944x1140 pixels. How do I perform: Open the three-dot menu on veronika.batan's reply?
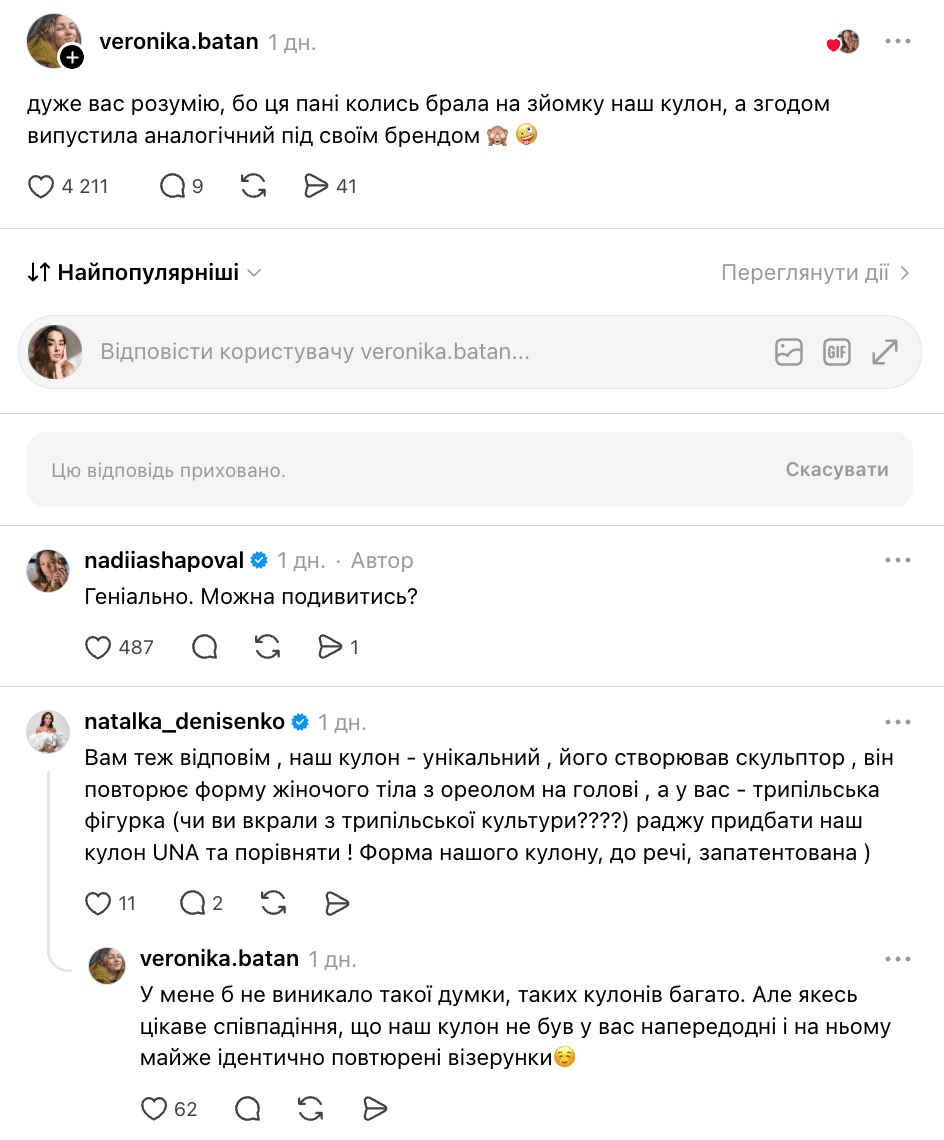[x=897, y=960]
